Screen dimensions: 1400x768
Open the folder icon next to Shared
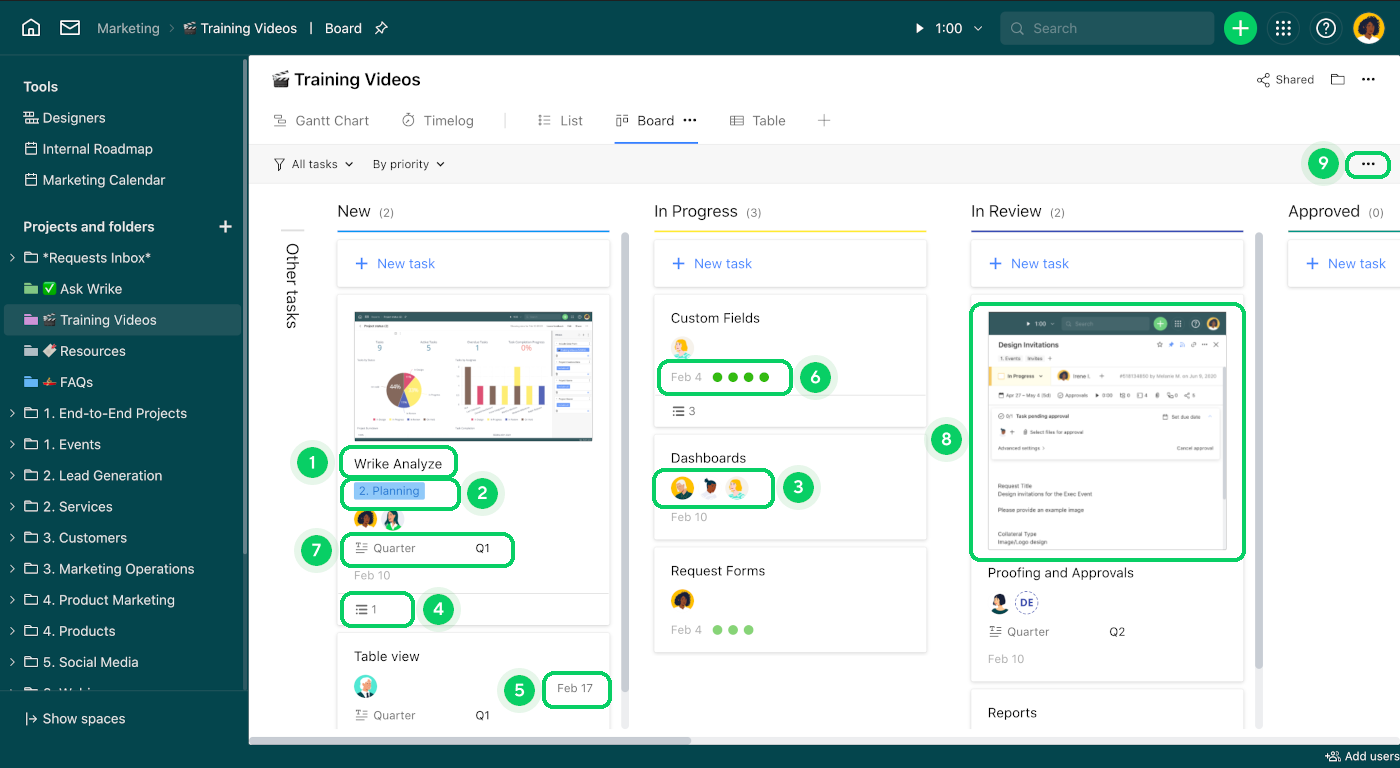pyautogui.click(x=1337, y=80)
